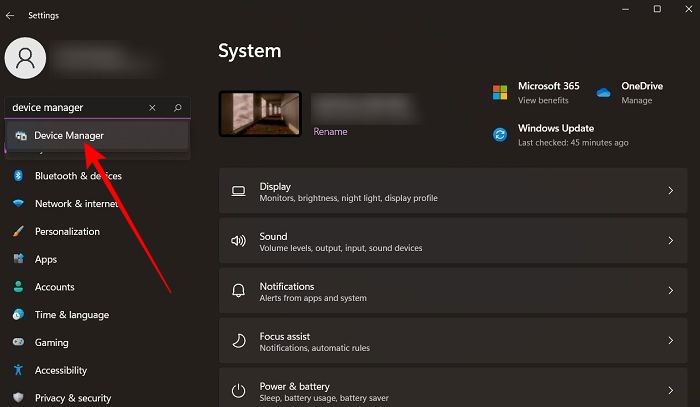Click the search magnifier icon
700x407 pixels.
pos(178,108)
